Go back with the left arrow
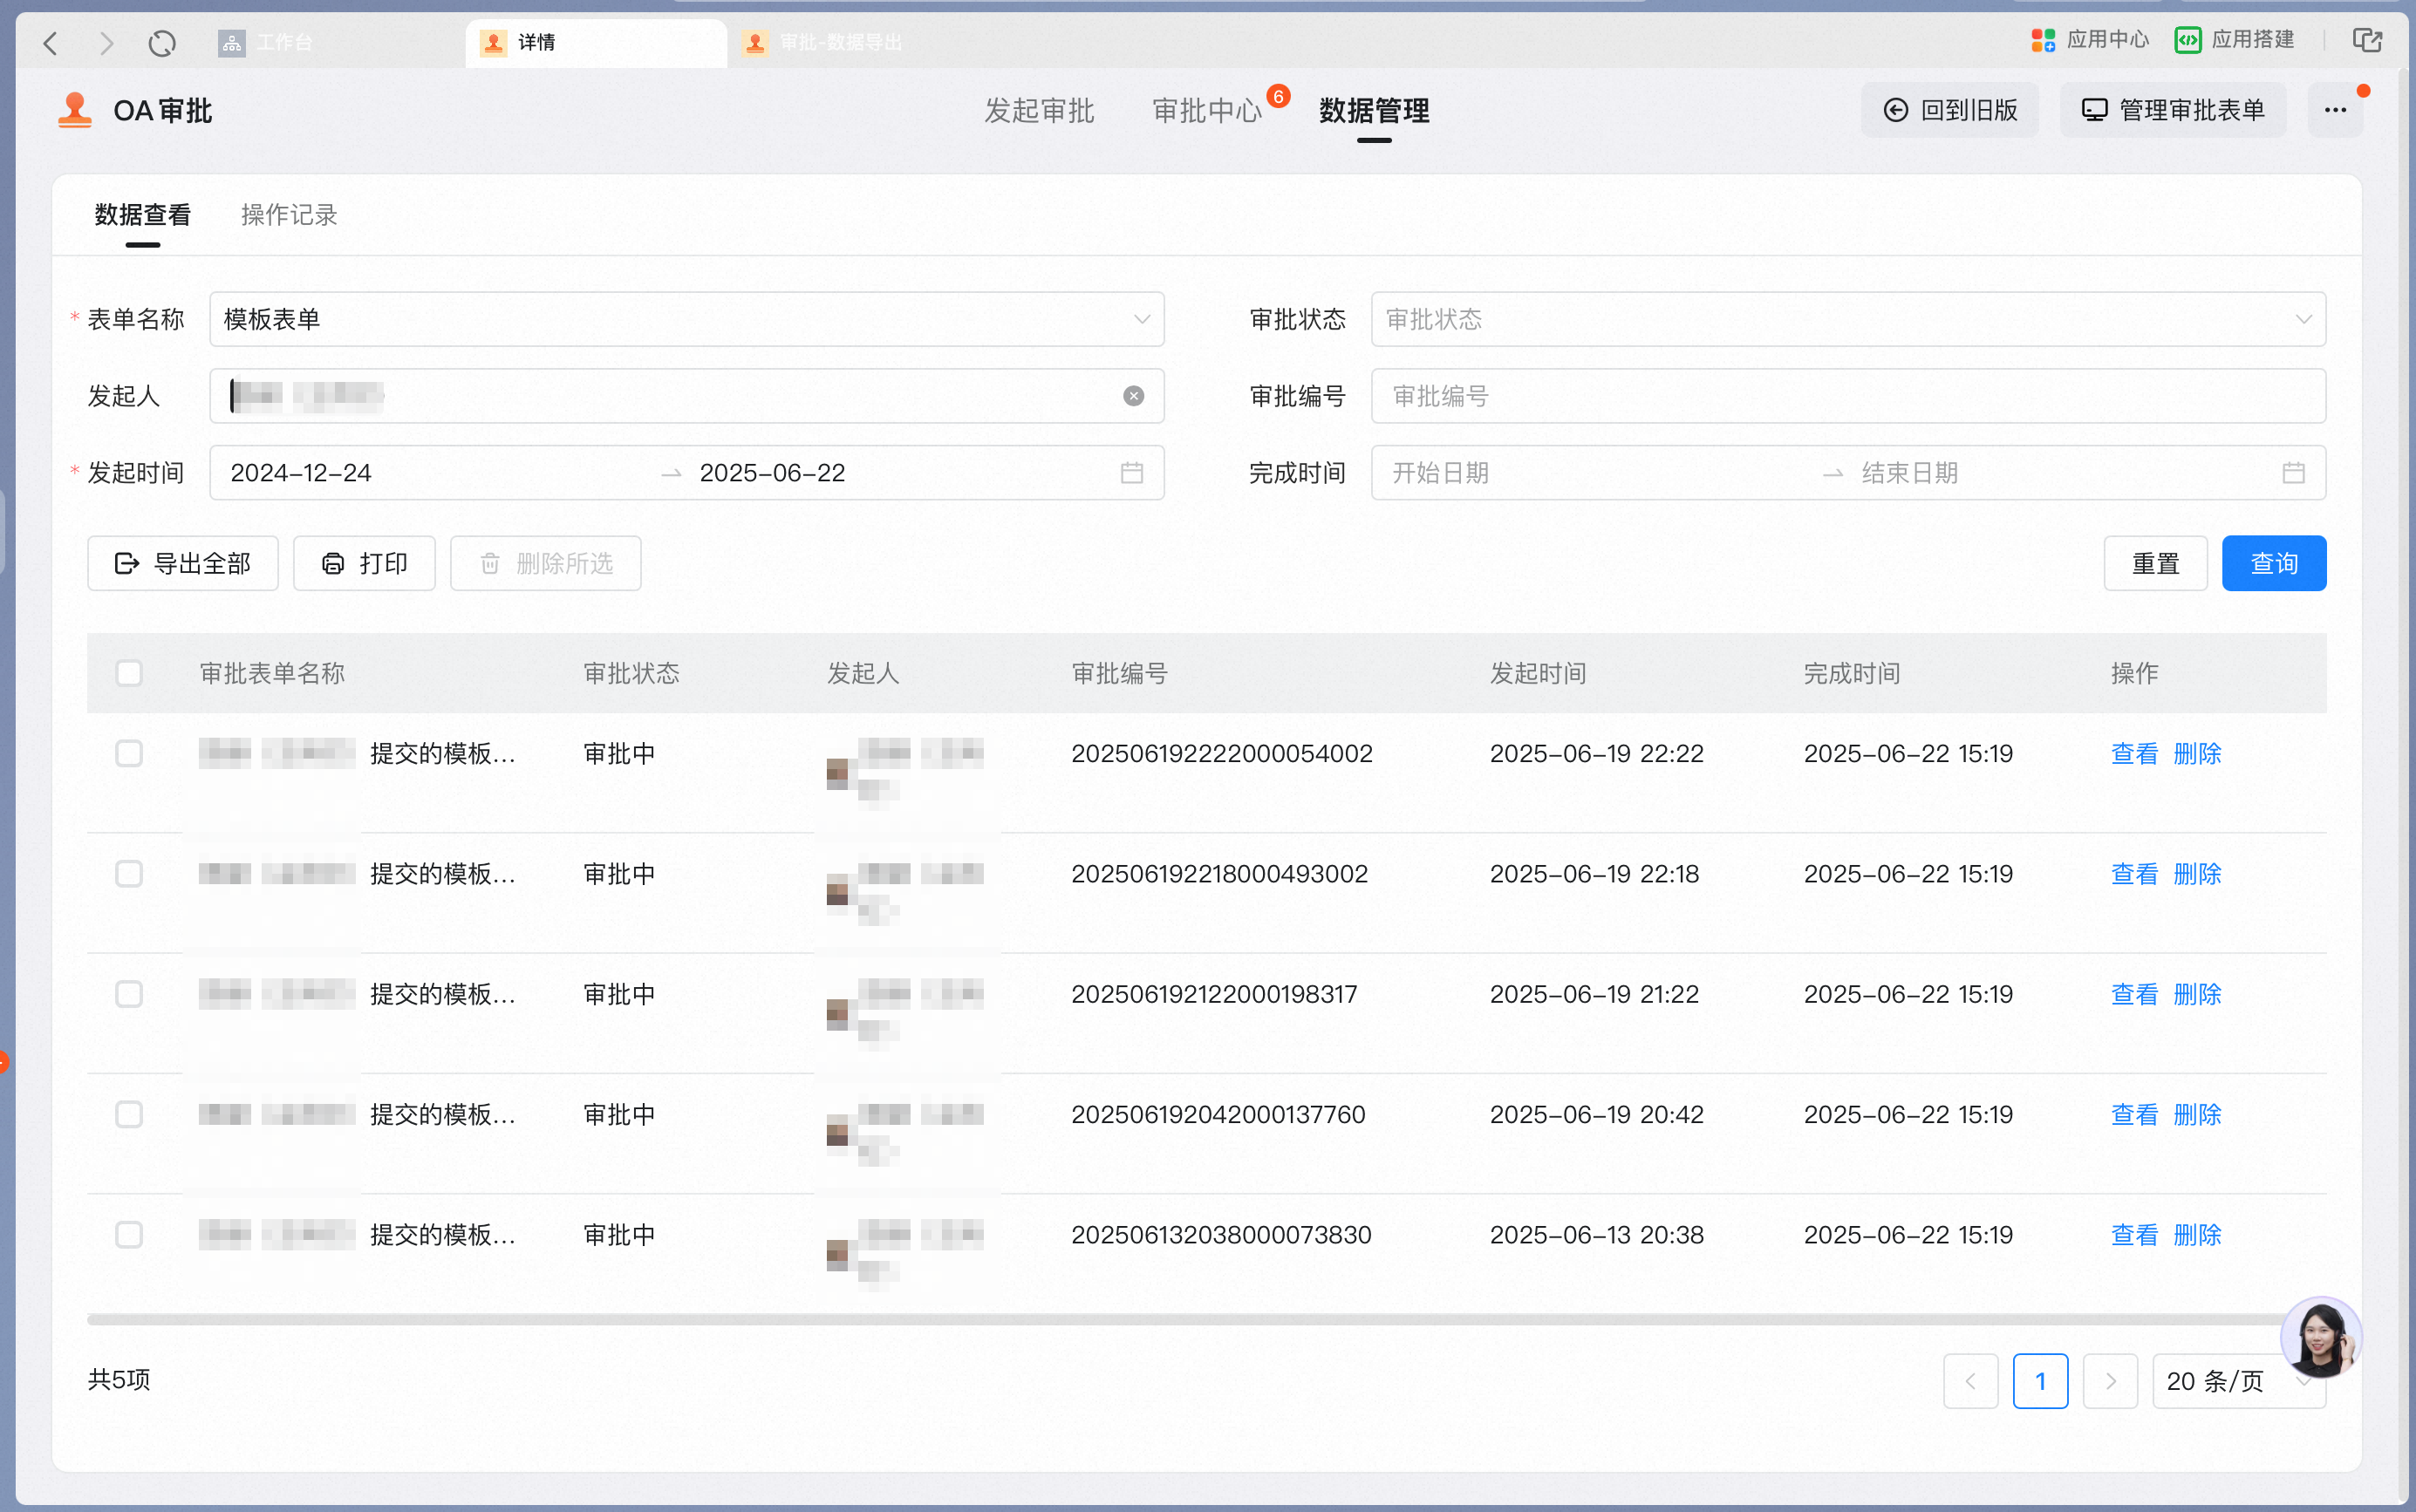Viewport: 2416px width, 1512px height. pyautogui.click(x=50, y=43)
